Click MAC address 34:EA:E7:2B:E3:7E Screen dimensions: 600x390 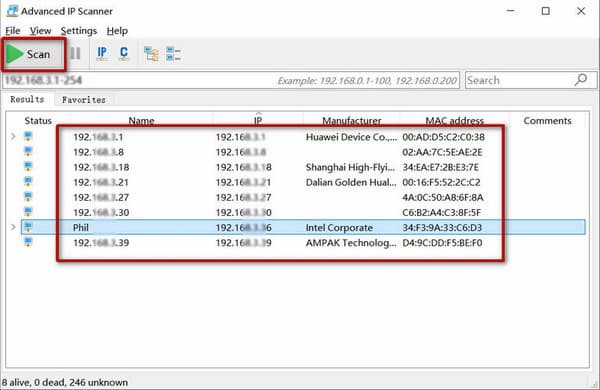tap(440, 167)
